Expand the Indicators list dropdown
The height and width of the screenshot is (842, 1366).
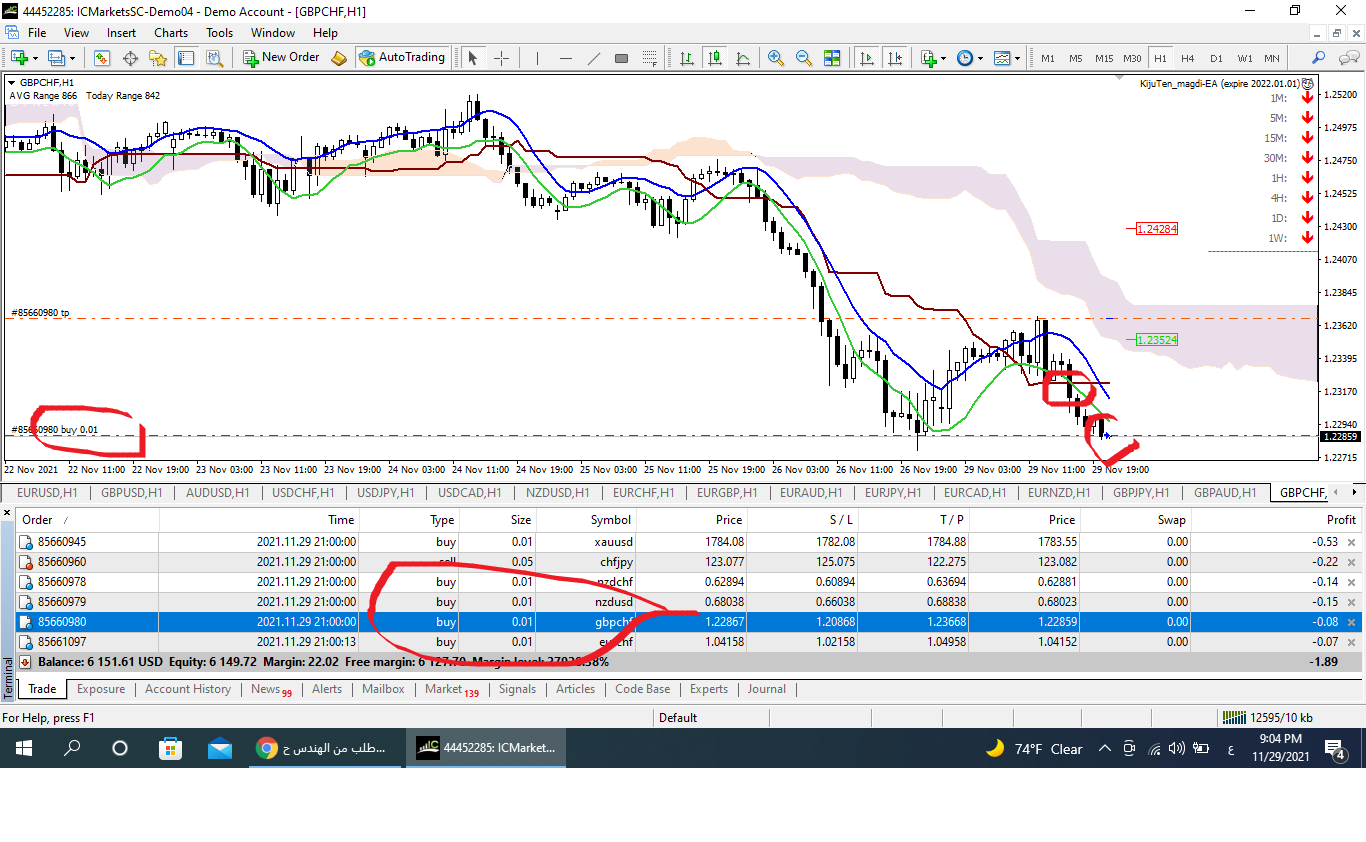(944, 58)
